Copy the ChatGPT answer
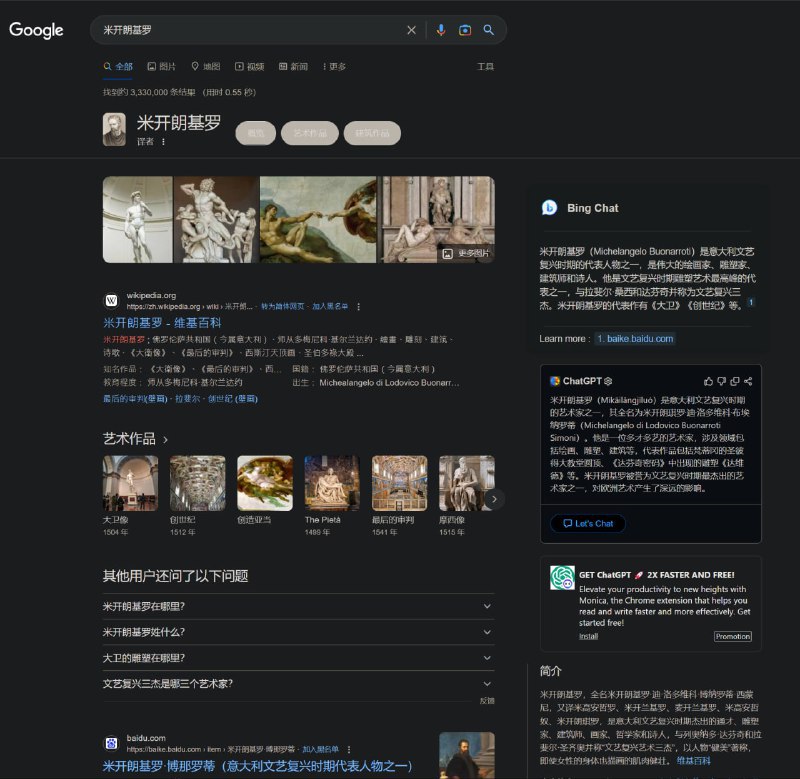This screenshot has width=800, height=779. (x=735, y=381)
